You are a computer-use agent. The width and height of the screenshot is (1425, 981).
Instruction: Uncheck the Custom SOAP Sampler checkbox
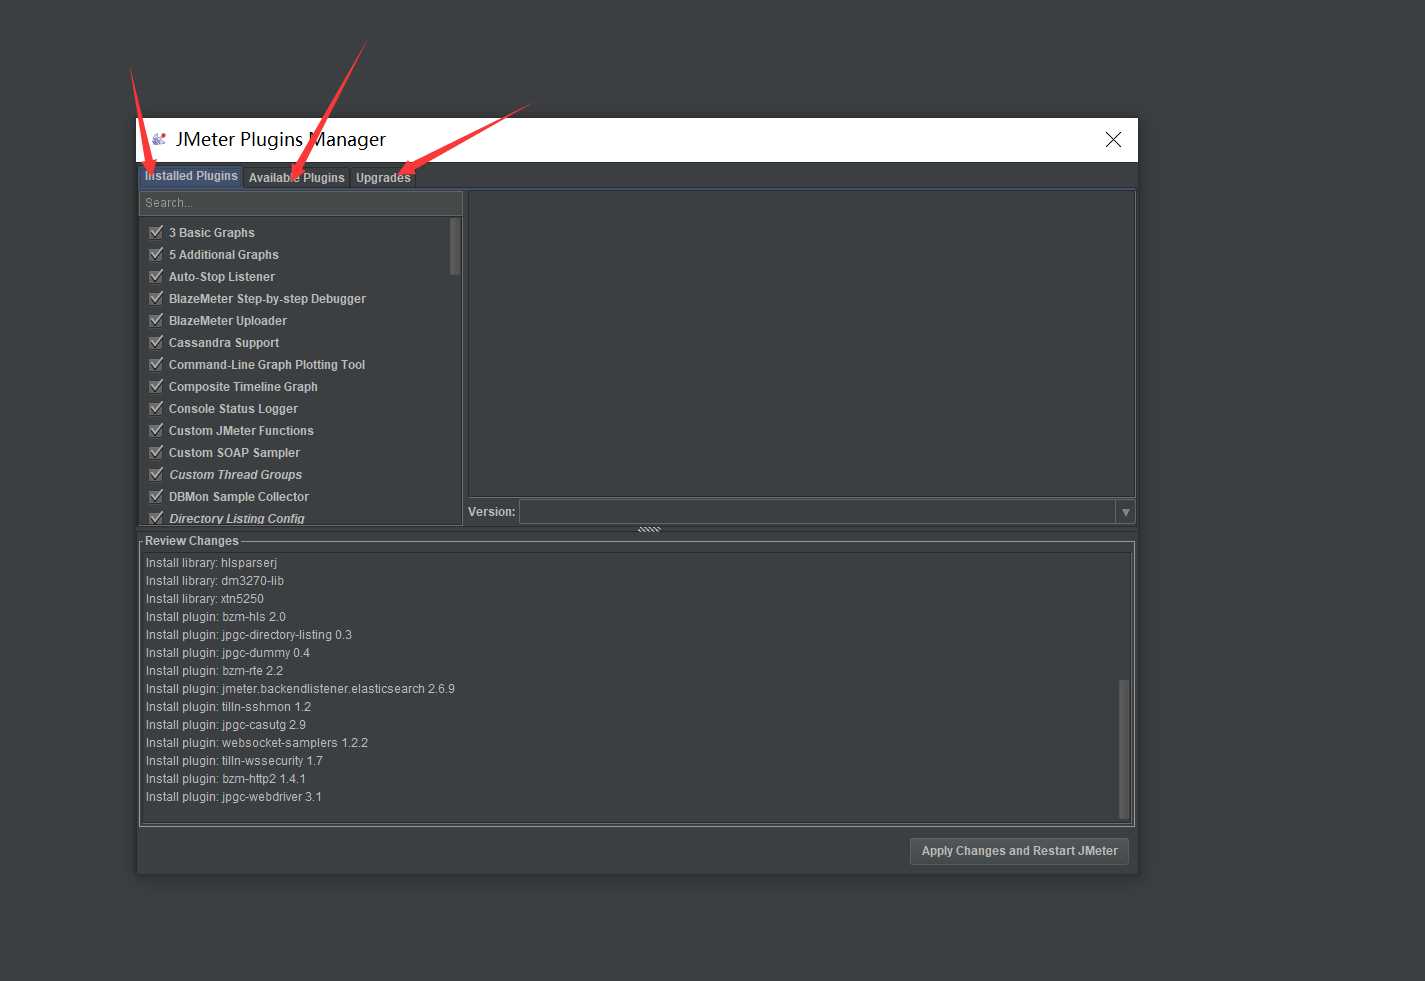(156, 452)
